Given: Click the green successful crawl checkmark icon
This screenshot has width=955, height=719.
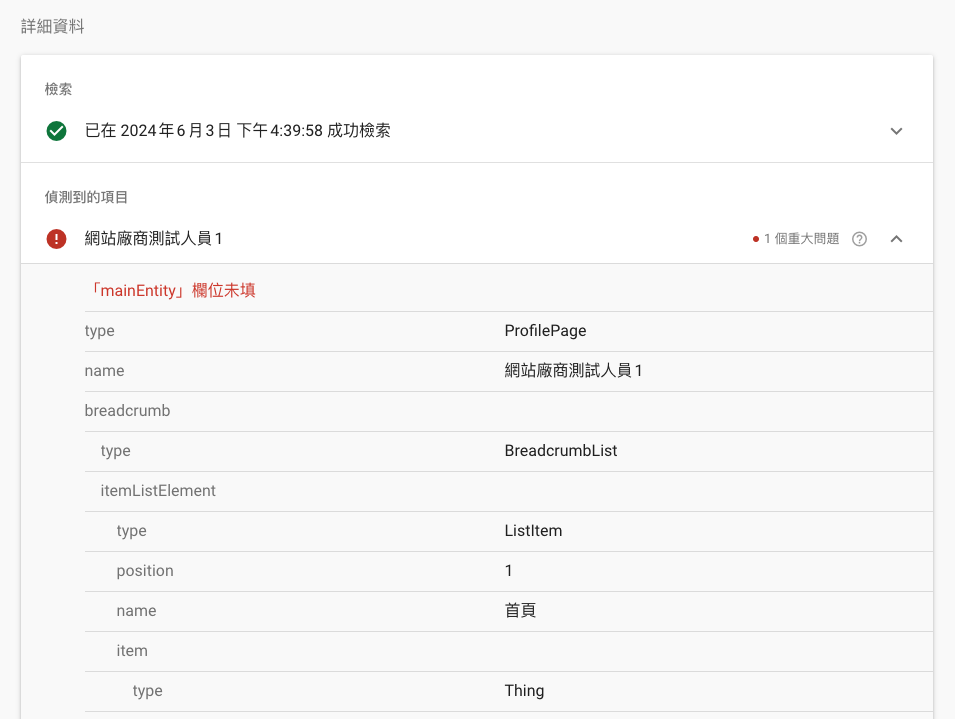Looking at the screenshot, I should tap(56, 131).
